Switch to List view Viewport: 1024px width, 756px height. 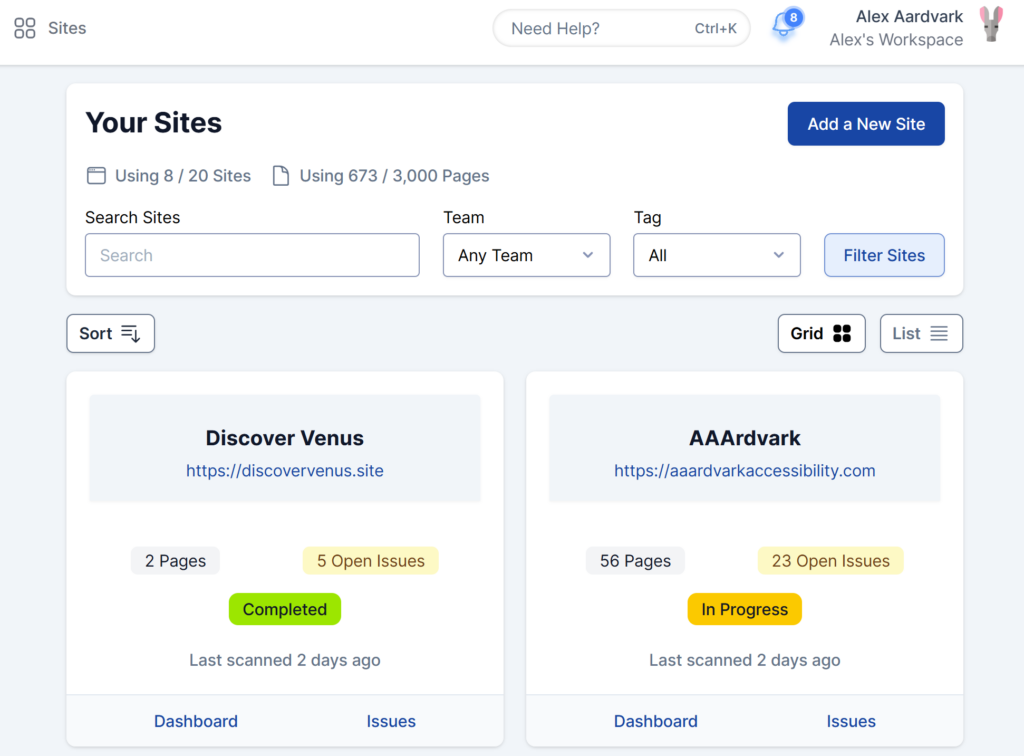920,333
